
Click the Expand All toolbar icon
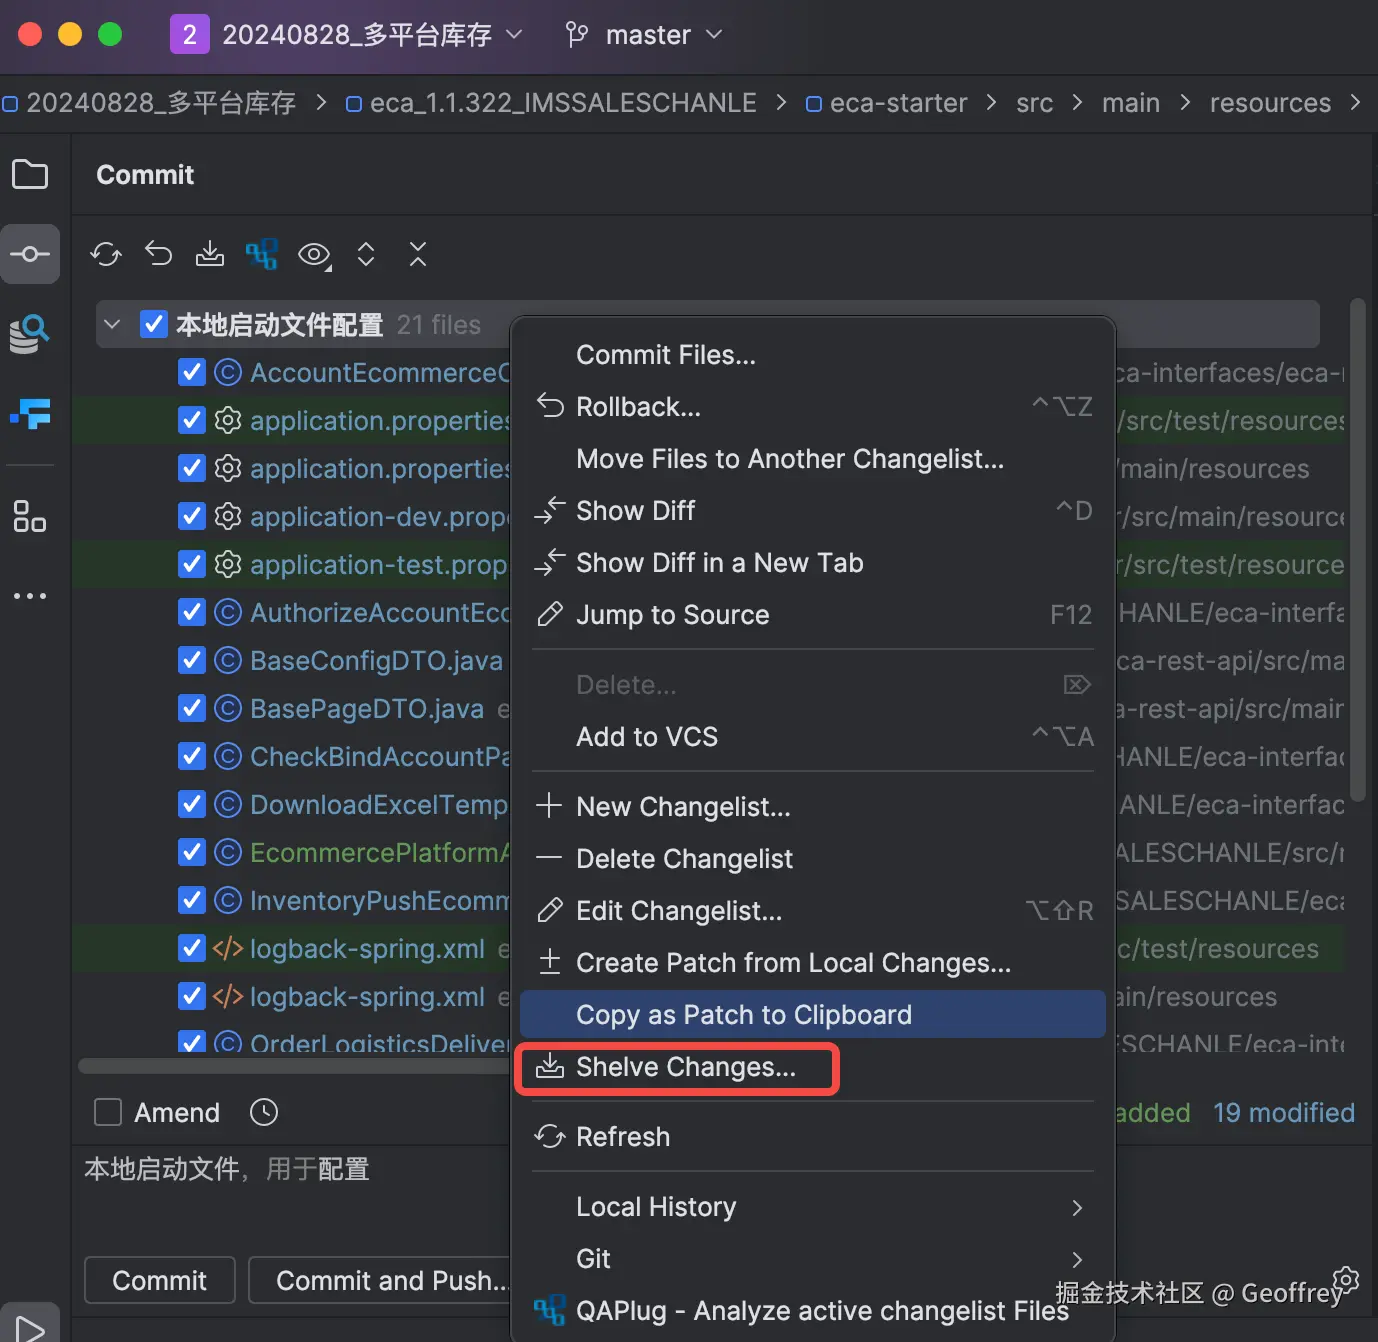click(366, 254)
